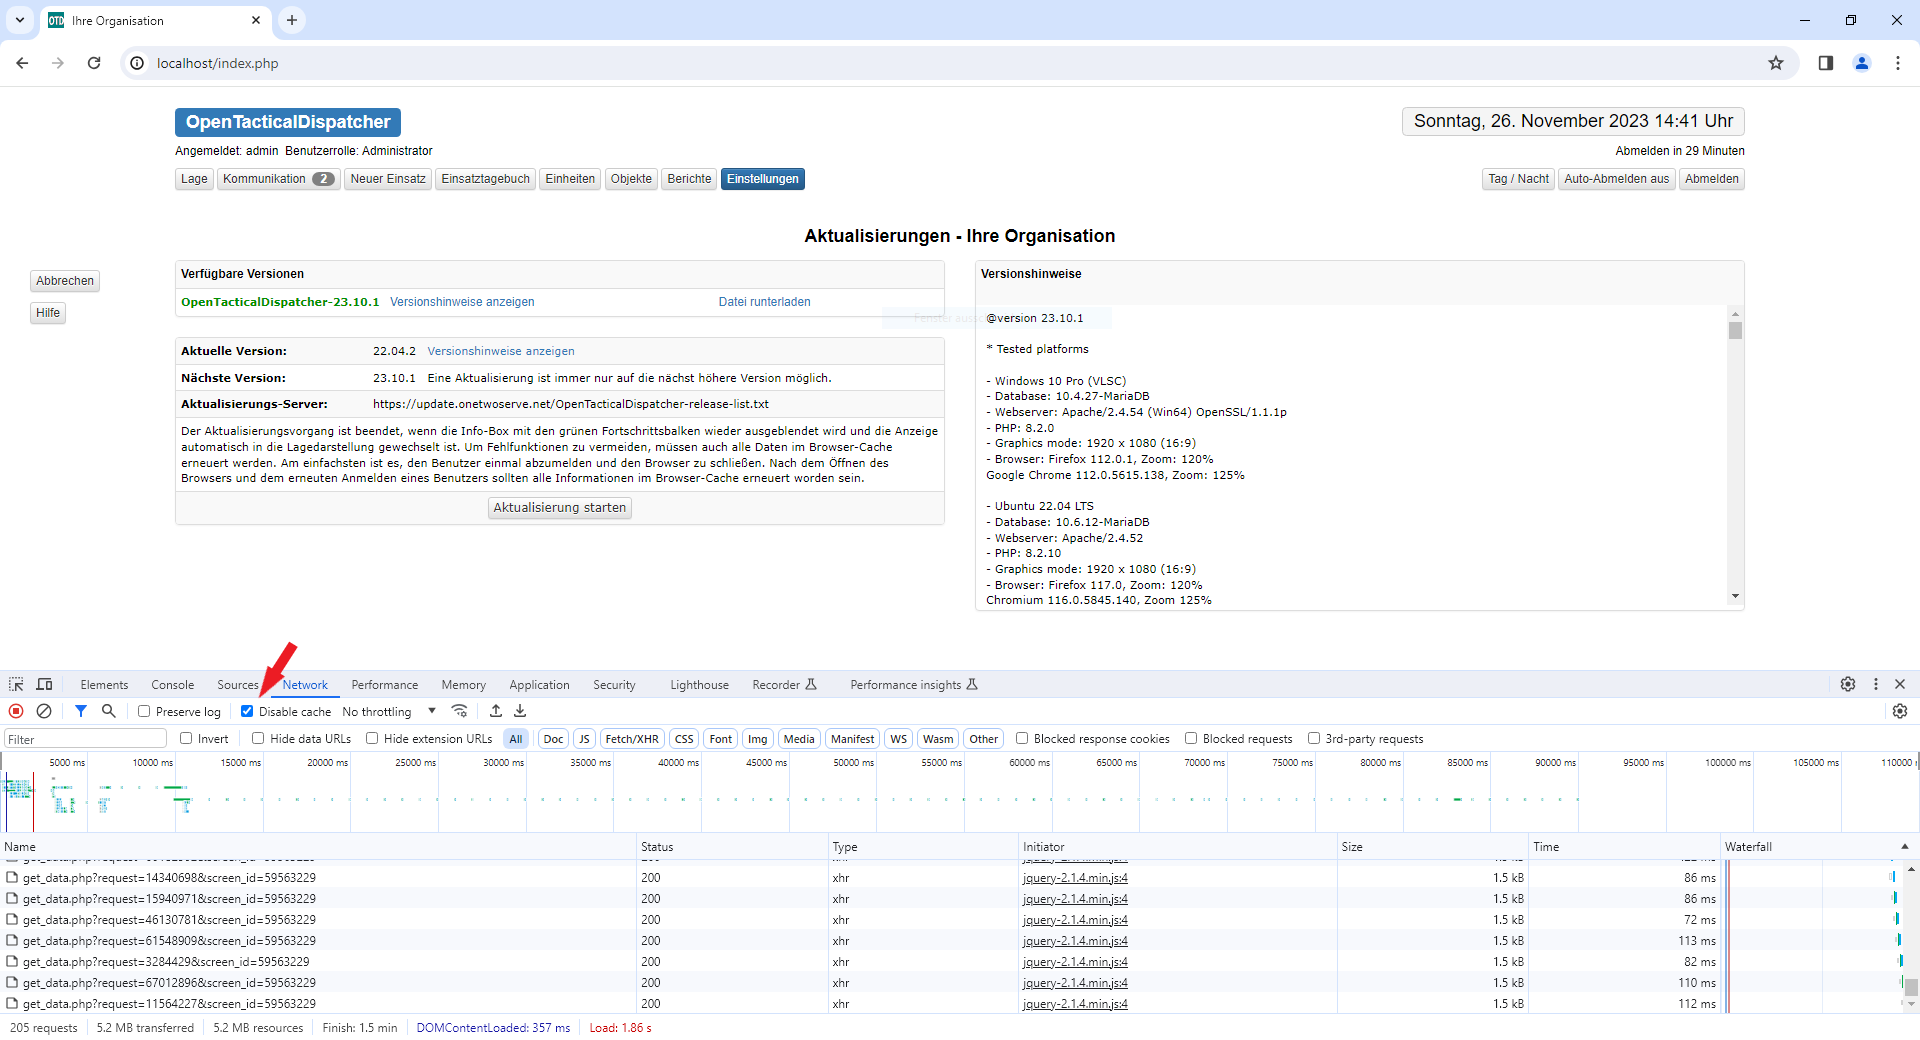Clear the network log
This screenshot has width=1920, height=1040.
pyautogui.click(x=44, y=711)
